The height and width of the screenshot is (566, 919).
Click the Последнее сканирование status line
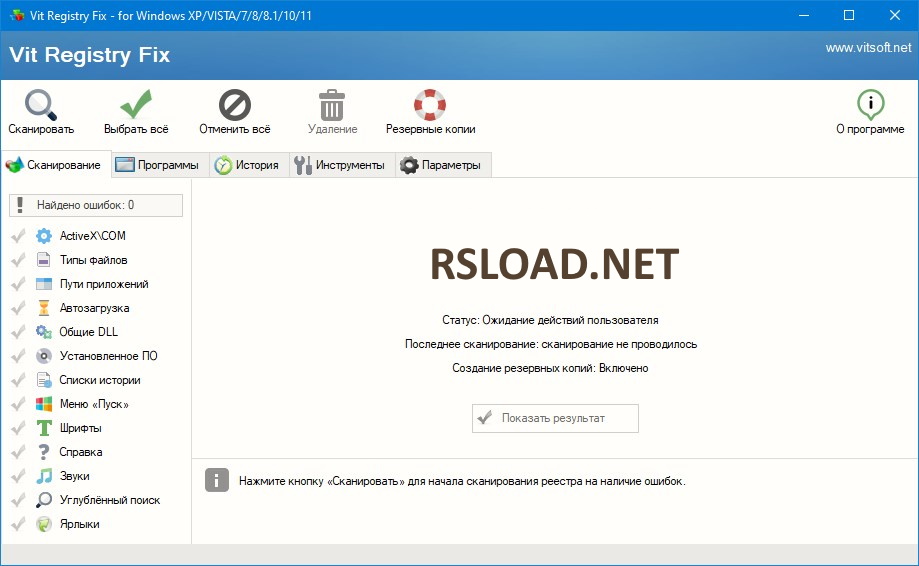(x=551, y=344)
